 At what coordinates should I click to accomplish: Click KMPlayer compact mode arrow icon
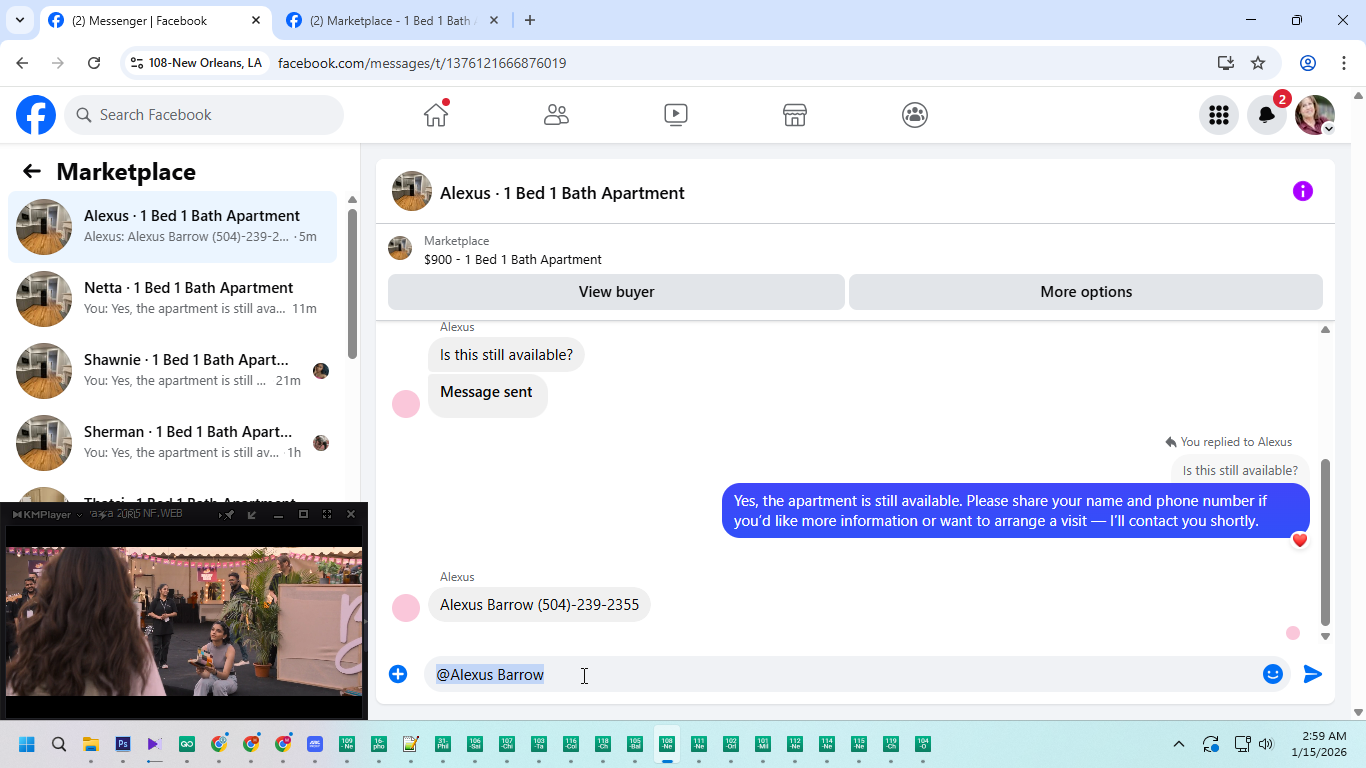coord(252,514)
